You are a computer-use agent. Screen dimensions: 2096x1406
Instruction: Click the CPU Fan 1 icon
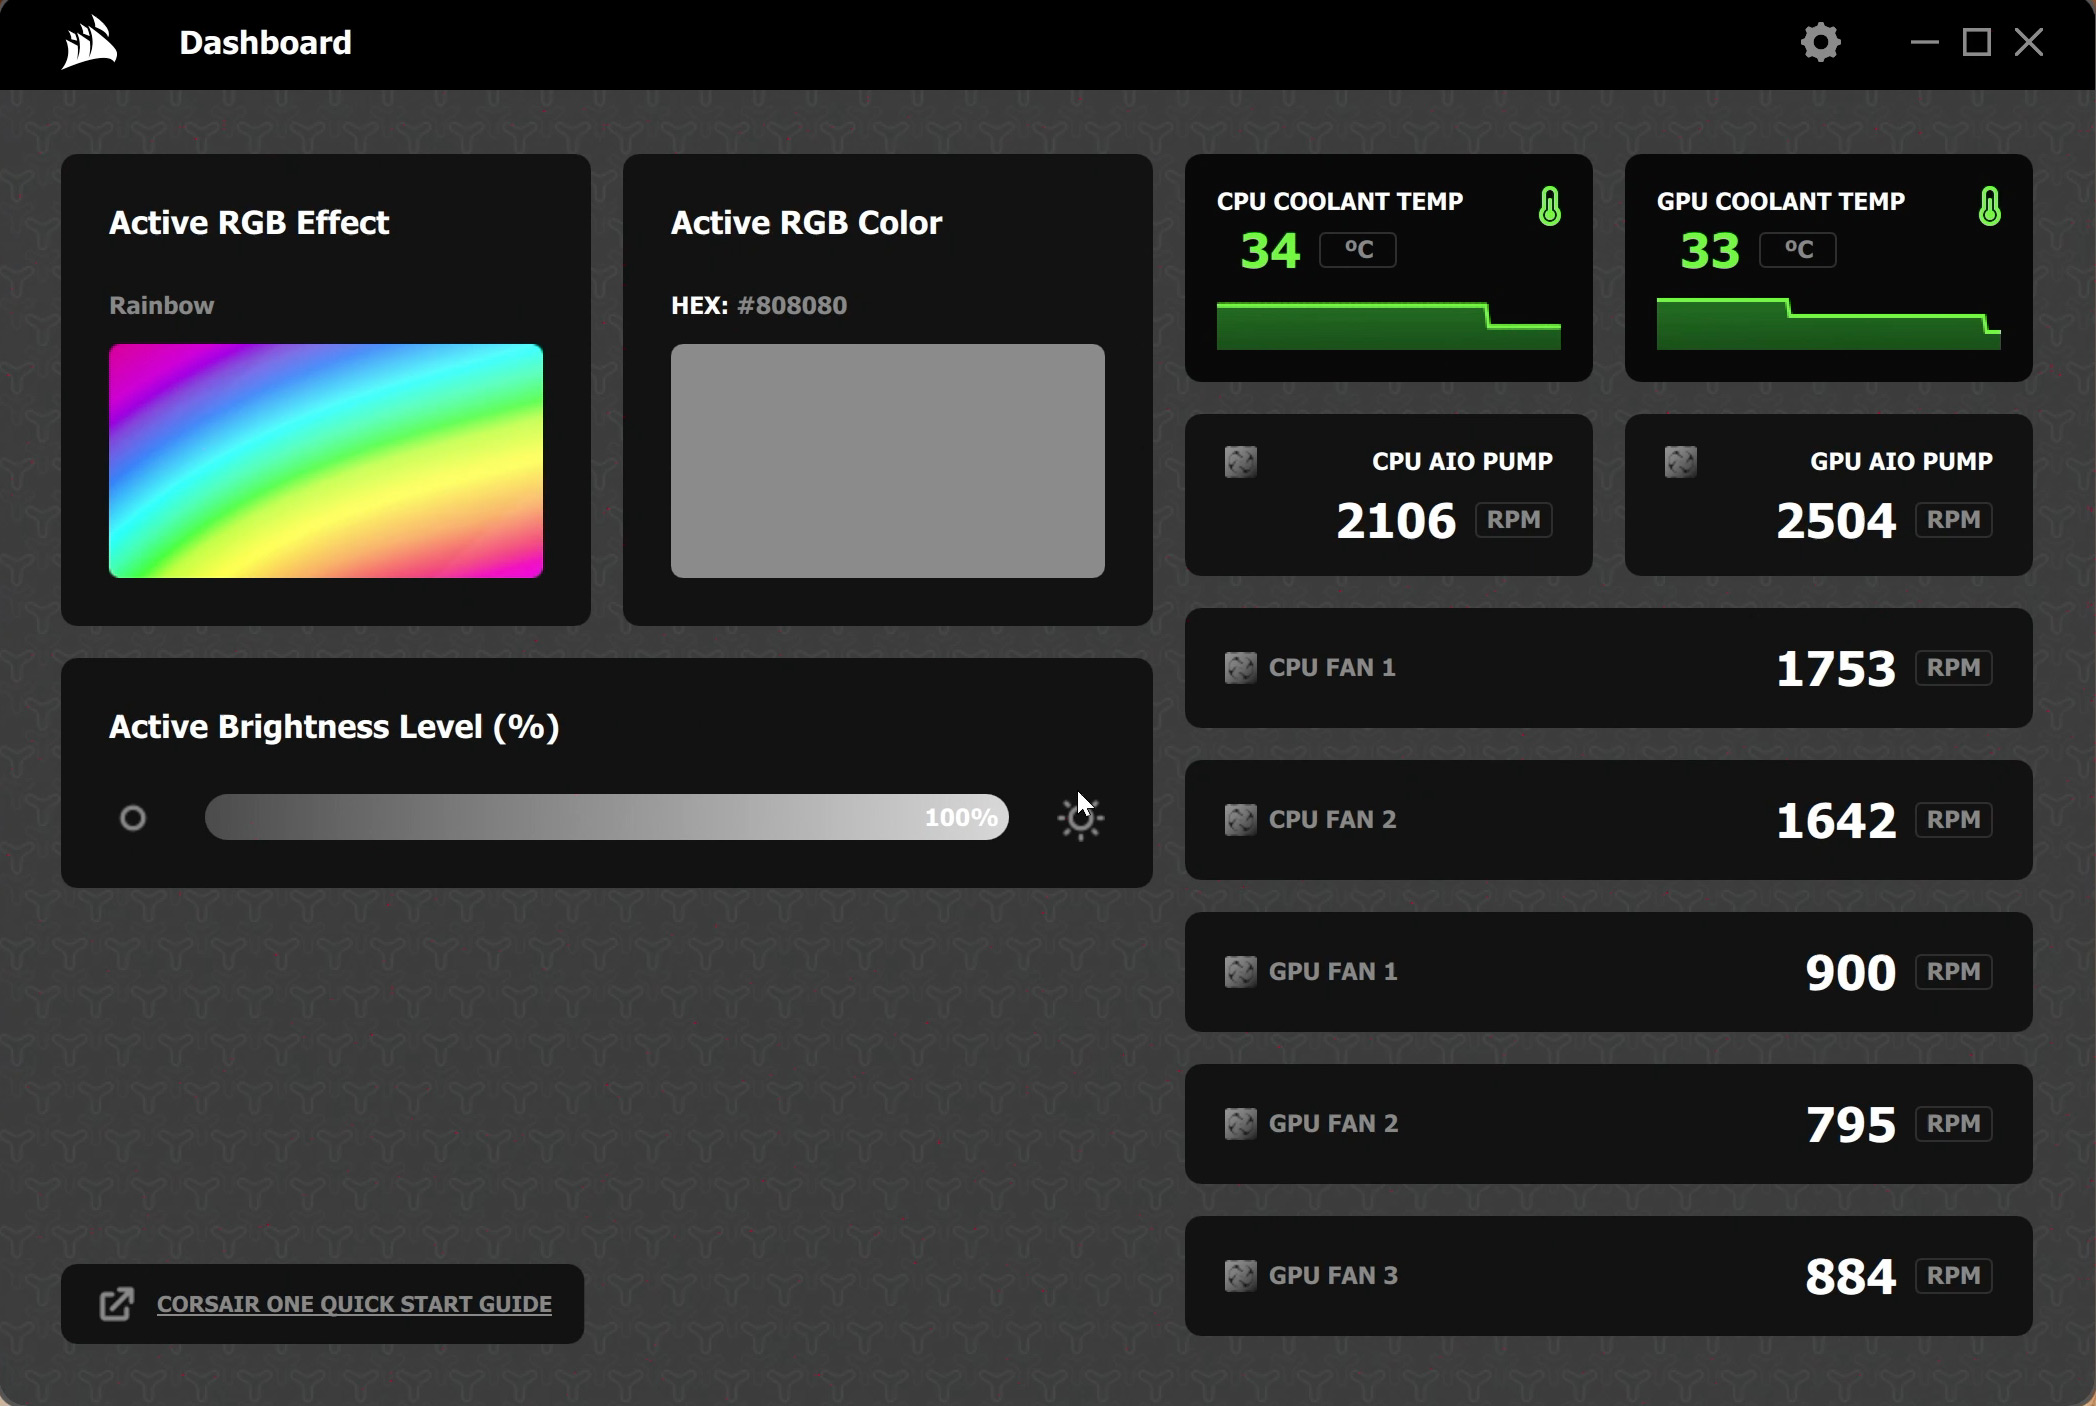(x=1240, y=668)
